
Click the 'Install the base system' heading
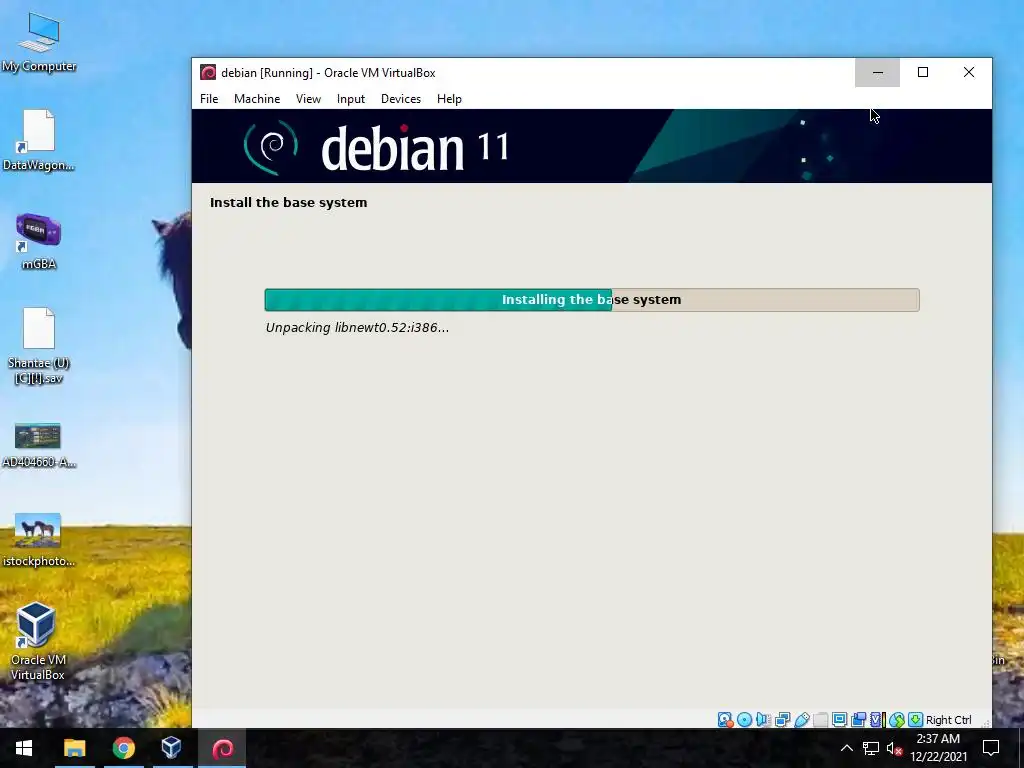[x=289, y=202]
